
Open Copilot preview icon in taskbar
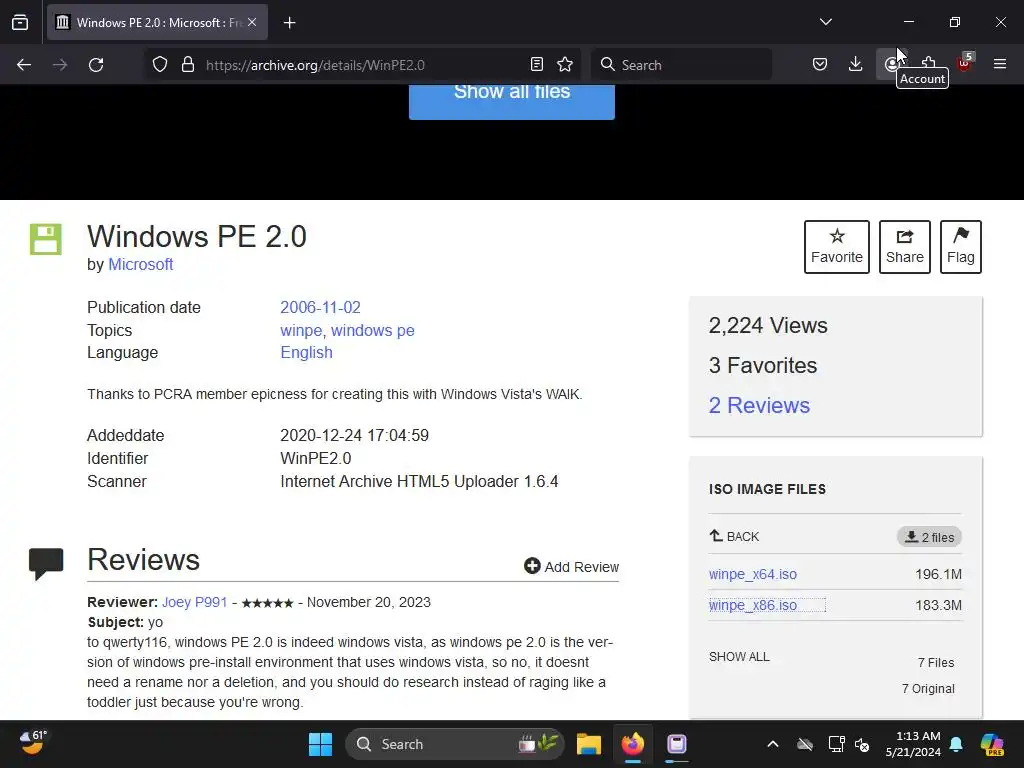992,744
